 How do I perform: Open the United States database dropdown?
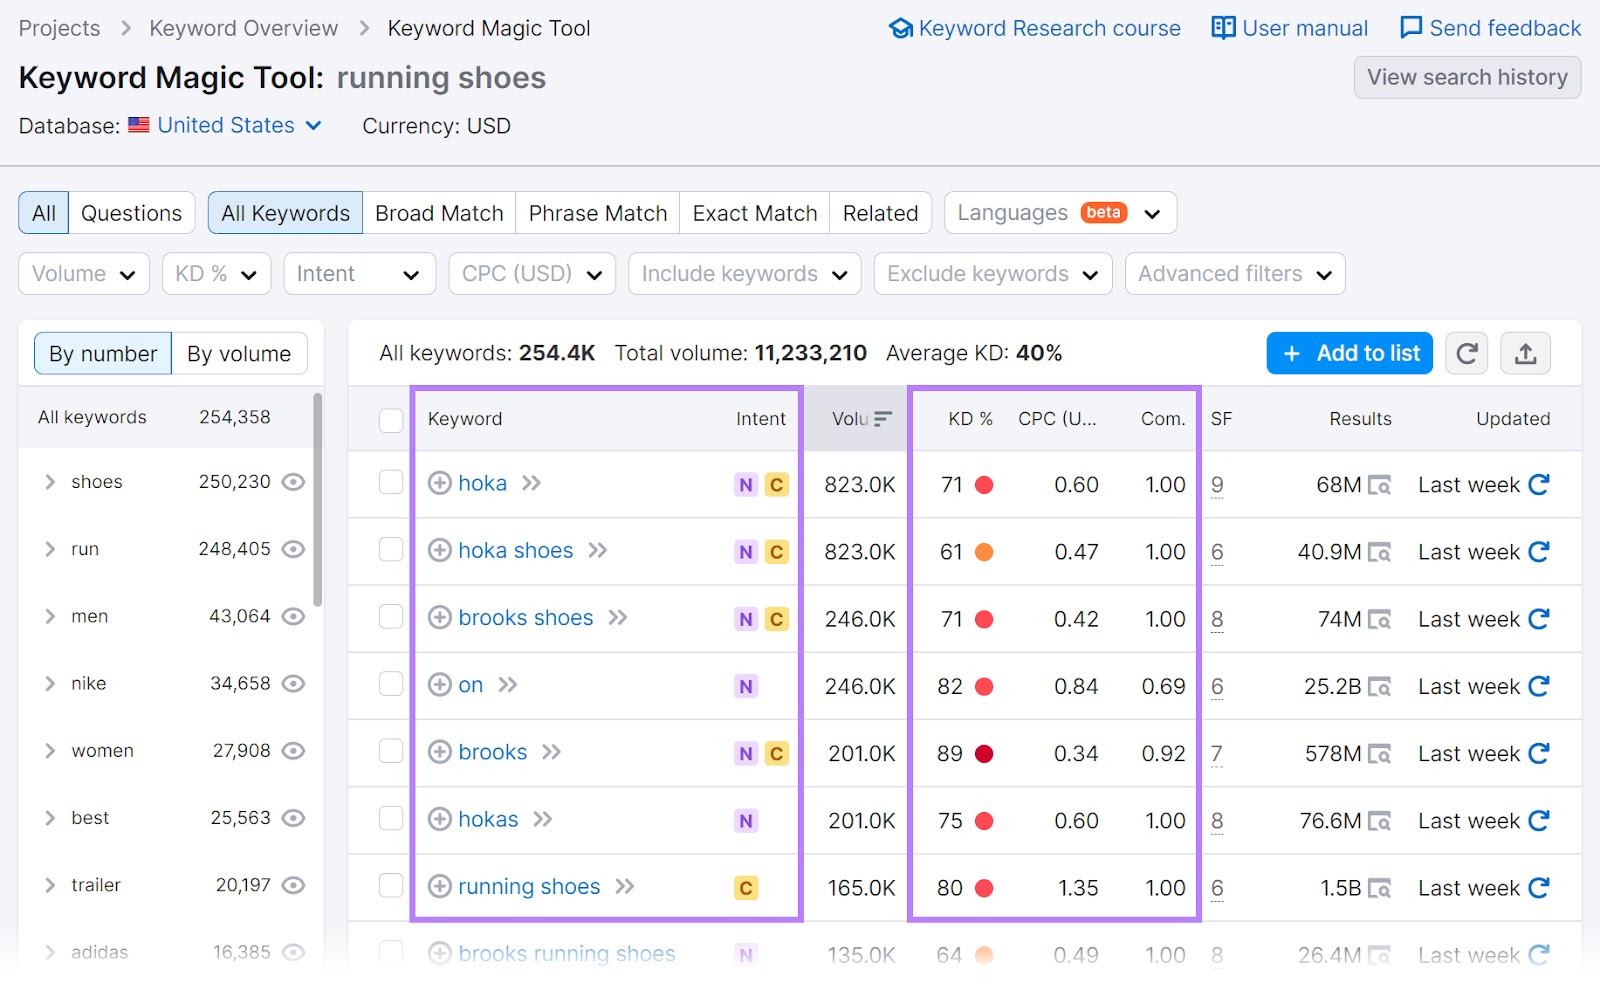click(225, 125)
